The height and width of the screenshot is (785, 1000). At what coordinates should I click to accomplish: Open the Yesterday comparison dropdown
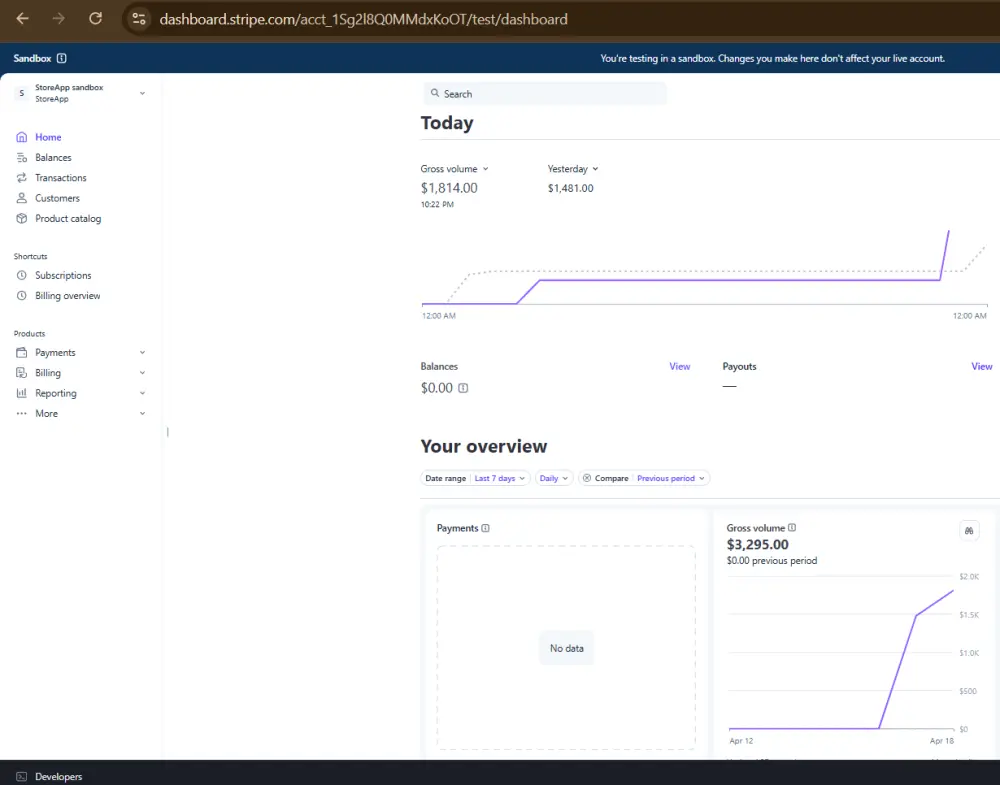[x=573, y=169]
